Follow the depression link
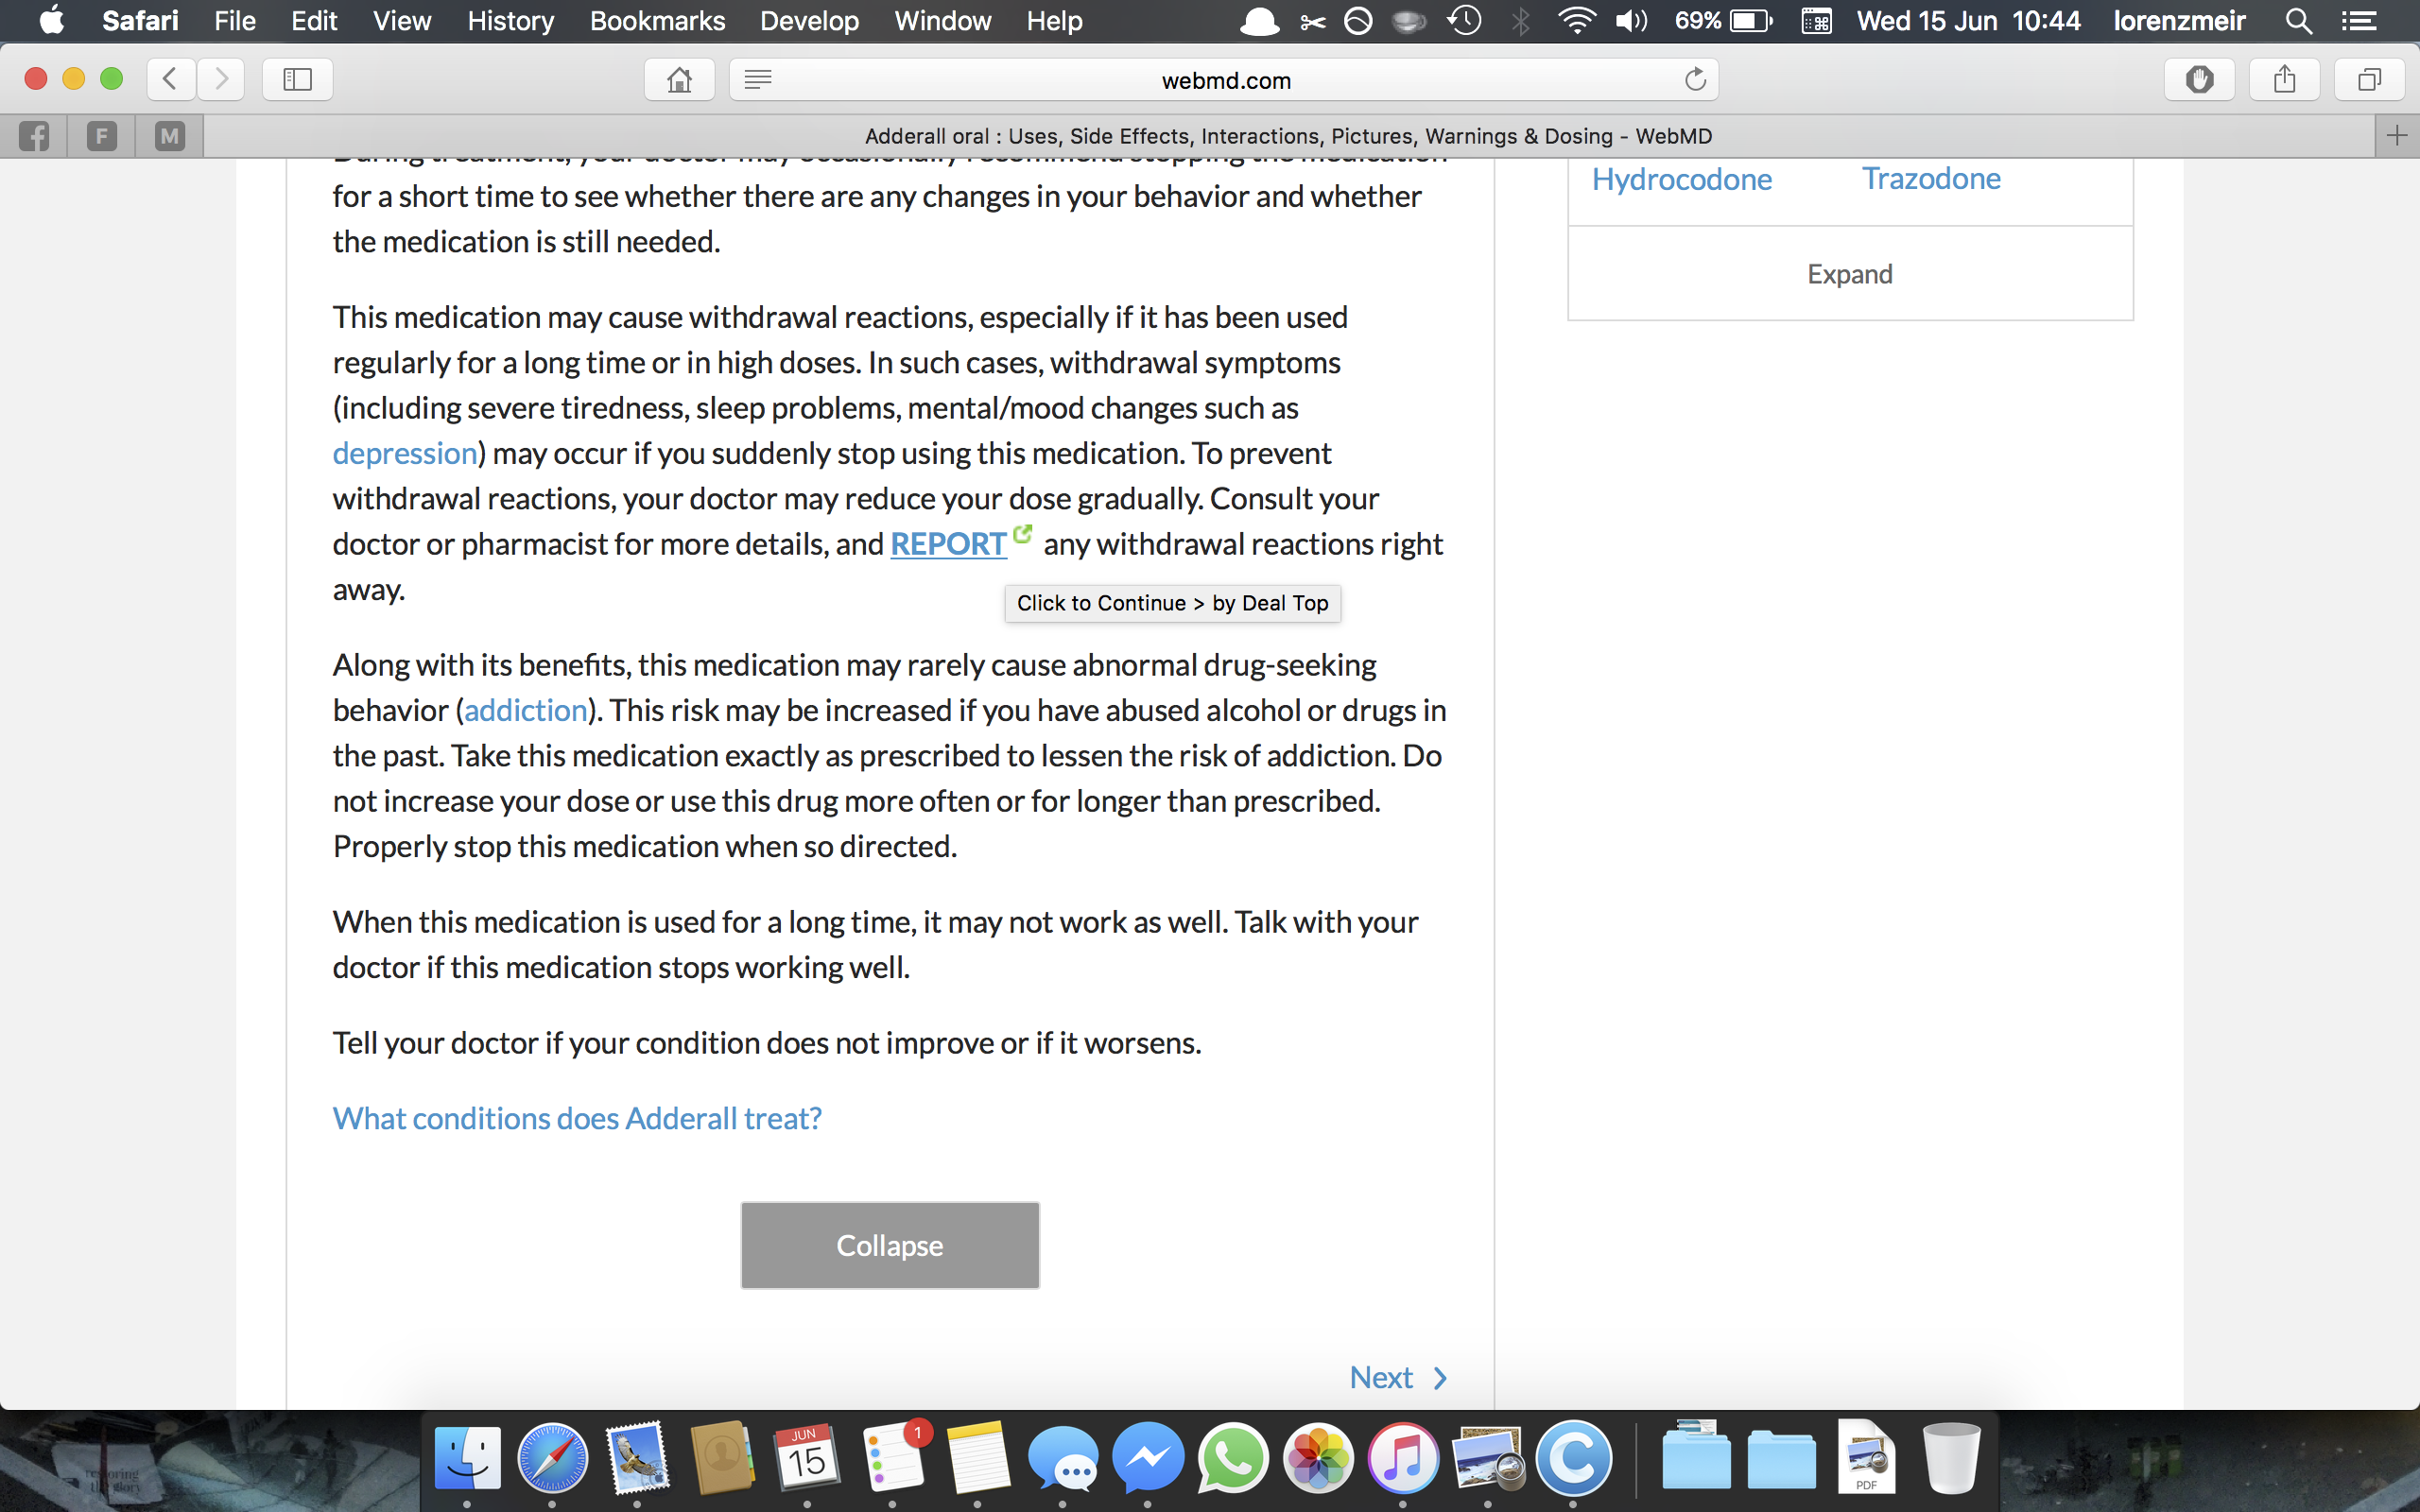Image resolution: width=2420 pixels, height=1512 pixels. click(x=405, y=453)
